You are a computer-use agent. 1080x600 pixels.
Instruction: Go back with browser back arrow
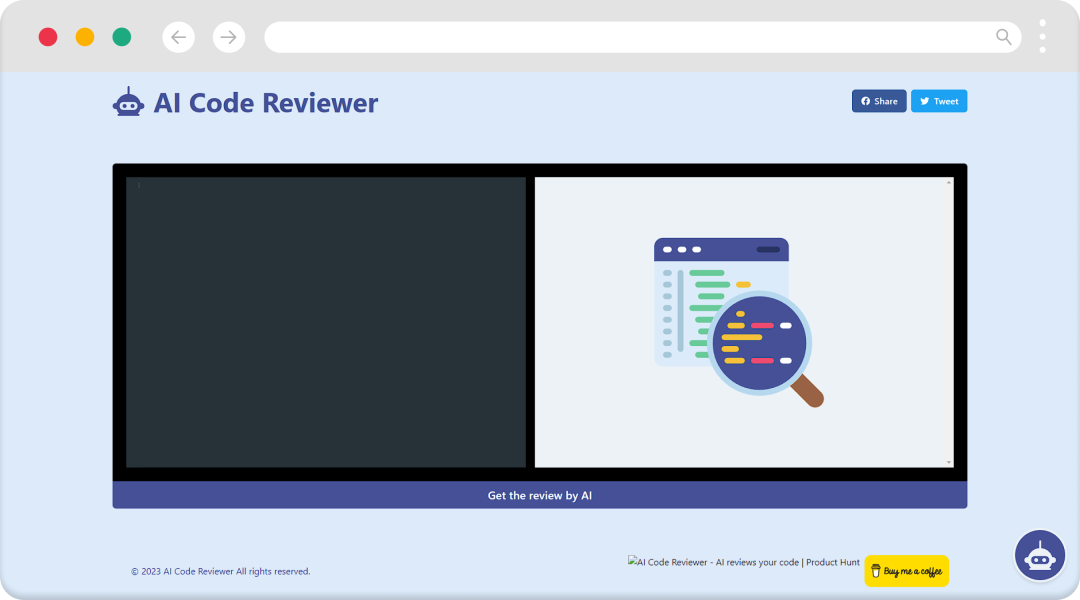coord(178,37)
